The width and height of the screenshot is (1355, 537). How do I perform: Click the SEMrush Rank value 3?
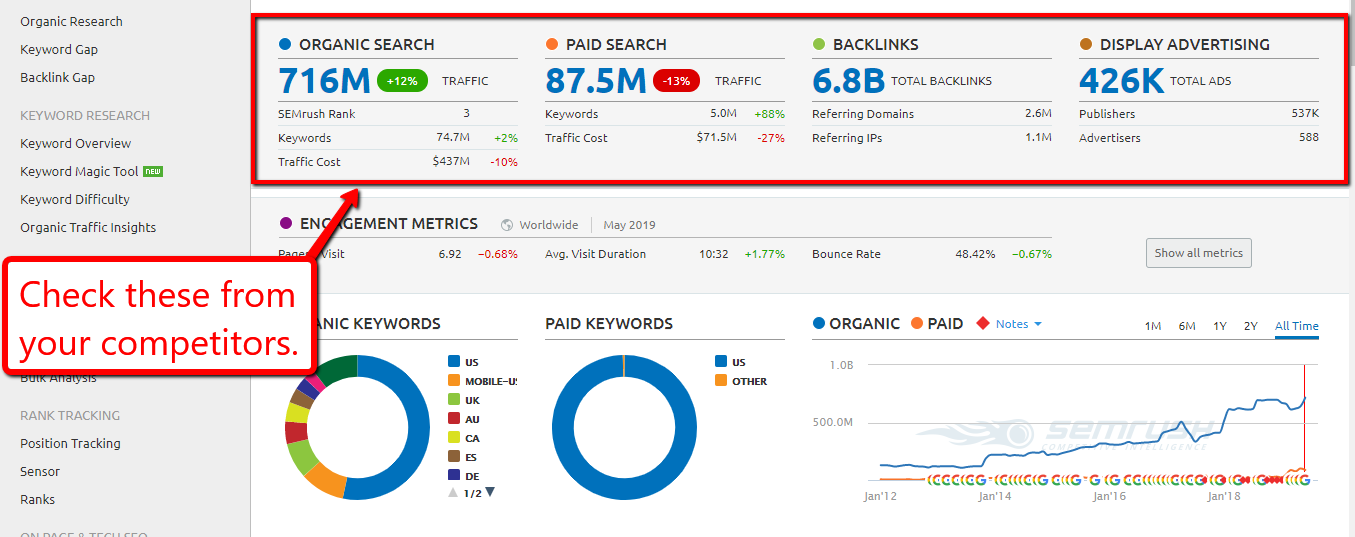point(466,114)
